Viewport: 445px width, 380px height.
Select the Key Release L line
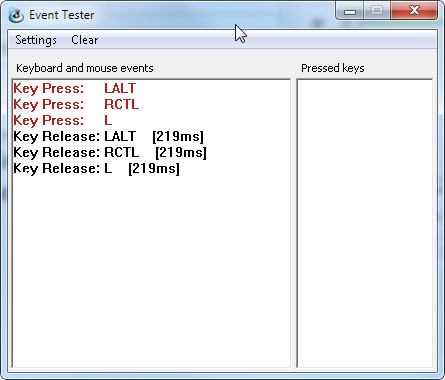(x=96, y=168)
